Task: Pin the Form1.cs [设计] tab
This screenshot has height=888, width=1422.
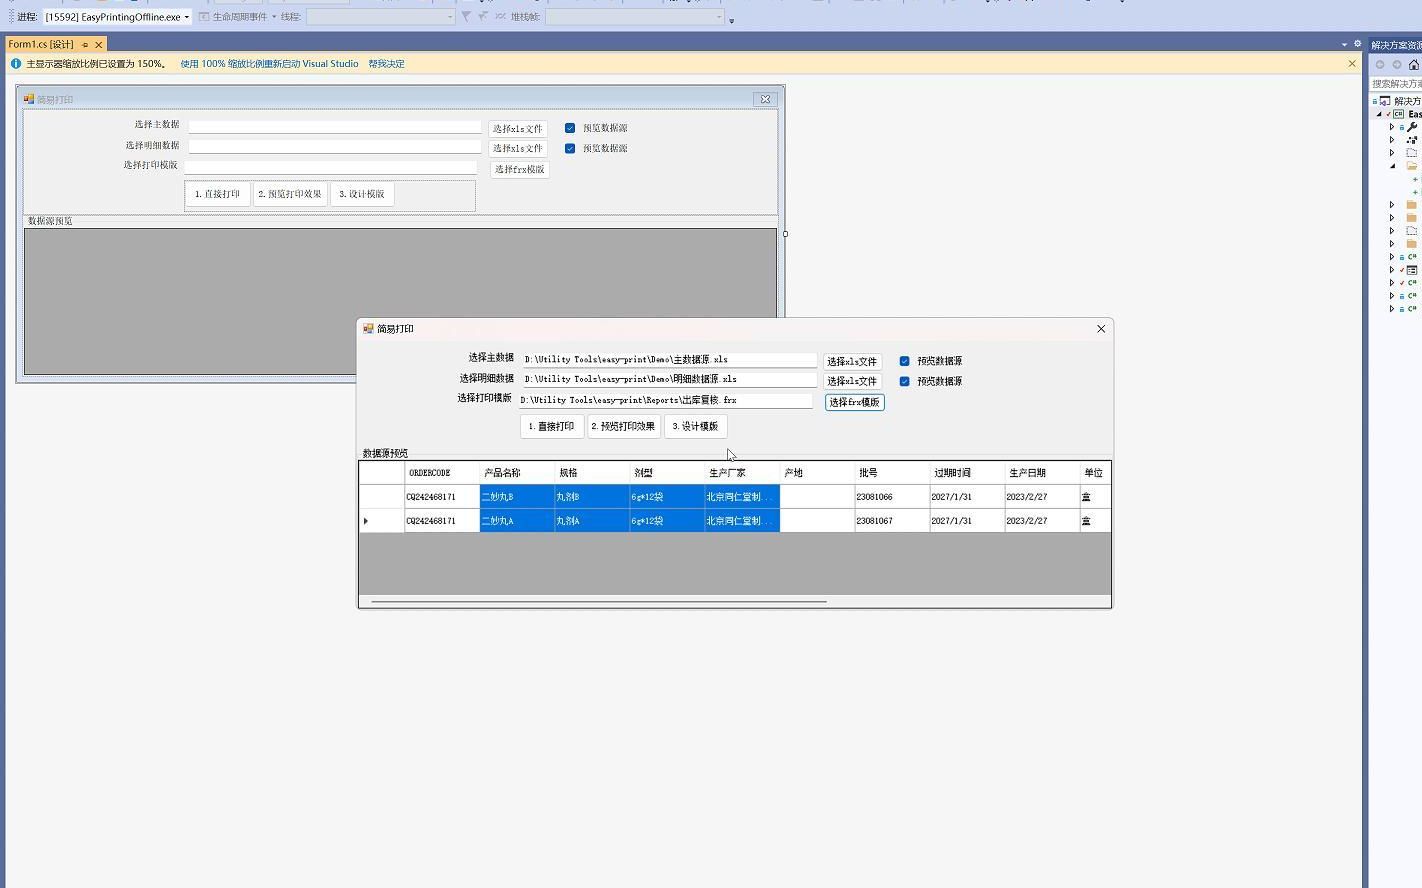Action: [85, 45]
